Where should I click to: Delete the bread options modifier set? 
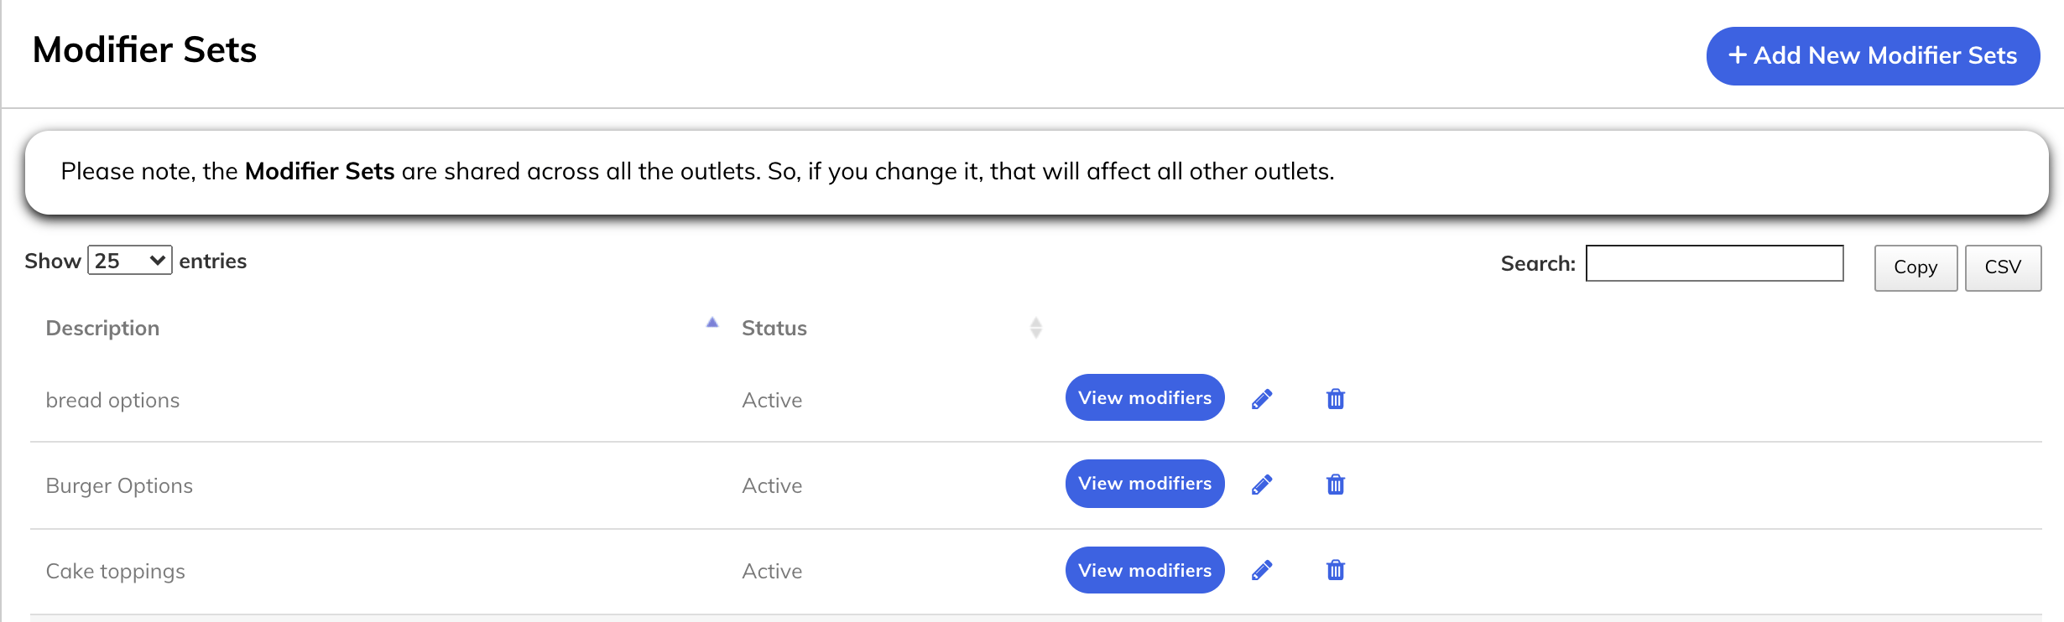[1334, 398]
